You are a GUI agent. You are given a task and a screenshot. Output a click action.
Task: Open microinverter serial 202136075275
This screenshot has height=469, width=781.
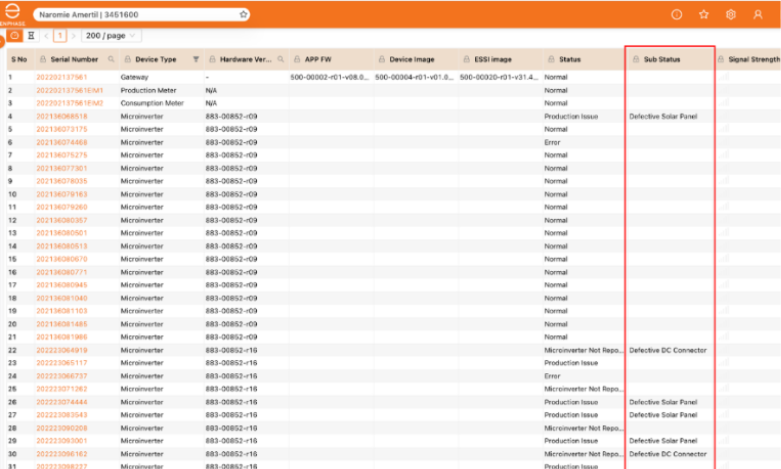pos(62,155)
